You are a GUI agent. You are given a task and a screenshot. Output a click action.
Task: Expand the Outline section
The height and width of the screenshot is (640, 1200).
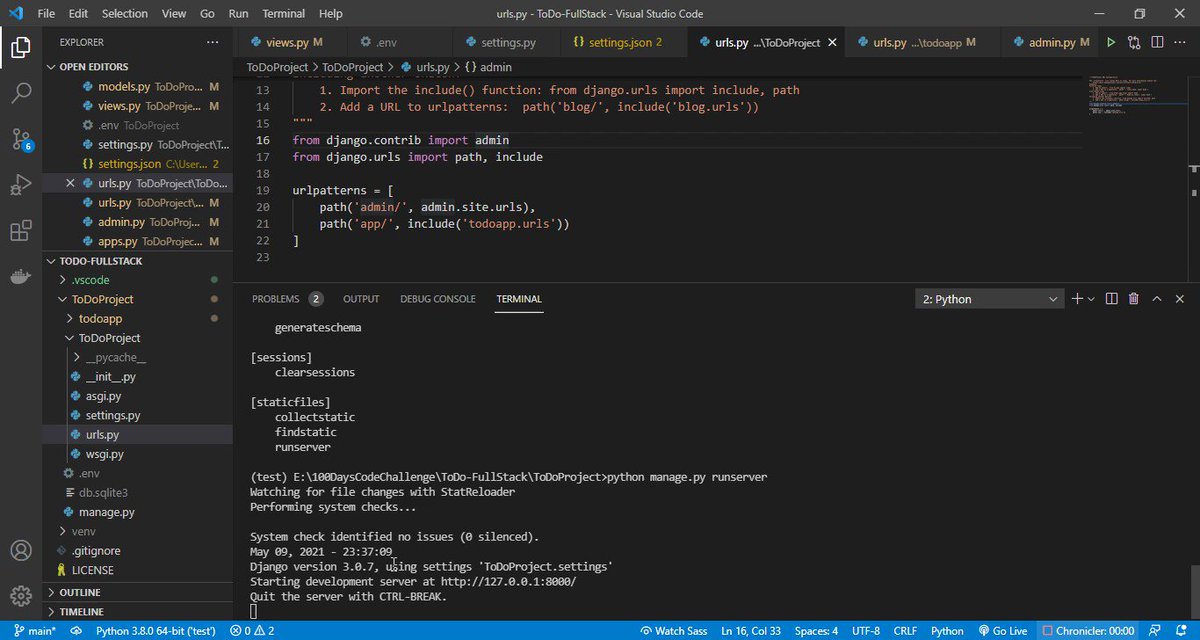tap(137, 592)
